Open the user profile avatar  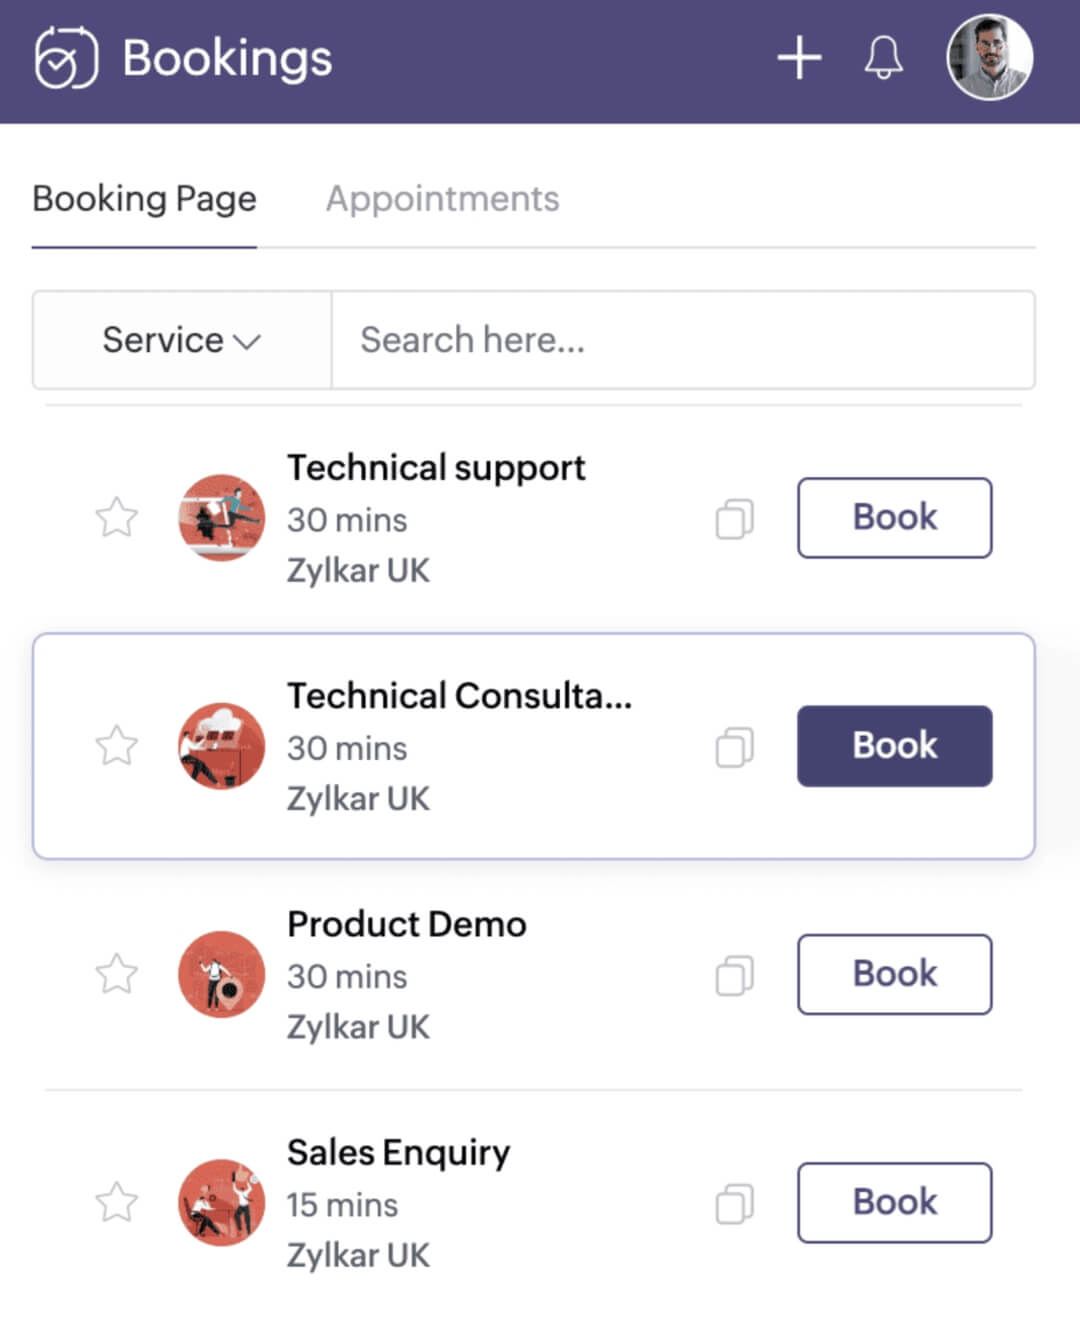point(989,58)
